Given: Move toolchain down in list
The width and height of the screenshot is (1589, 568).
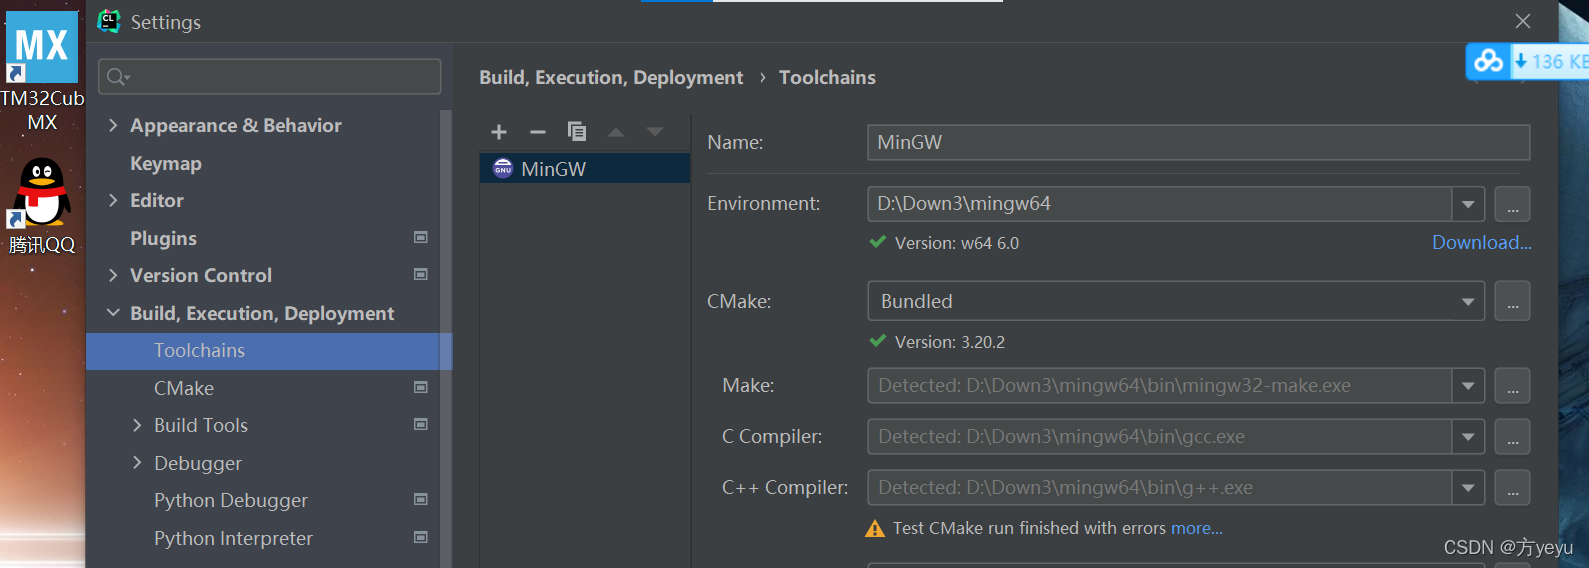Looking at the screenshot, I should pos(655,132).
